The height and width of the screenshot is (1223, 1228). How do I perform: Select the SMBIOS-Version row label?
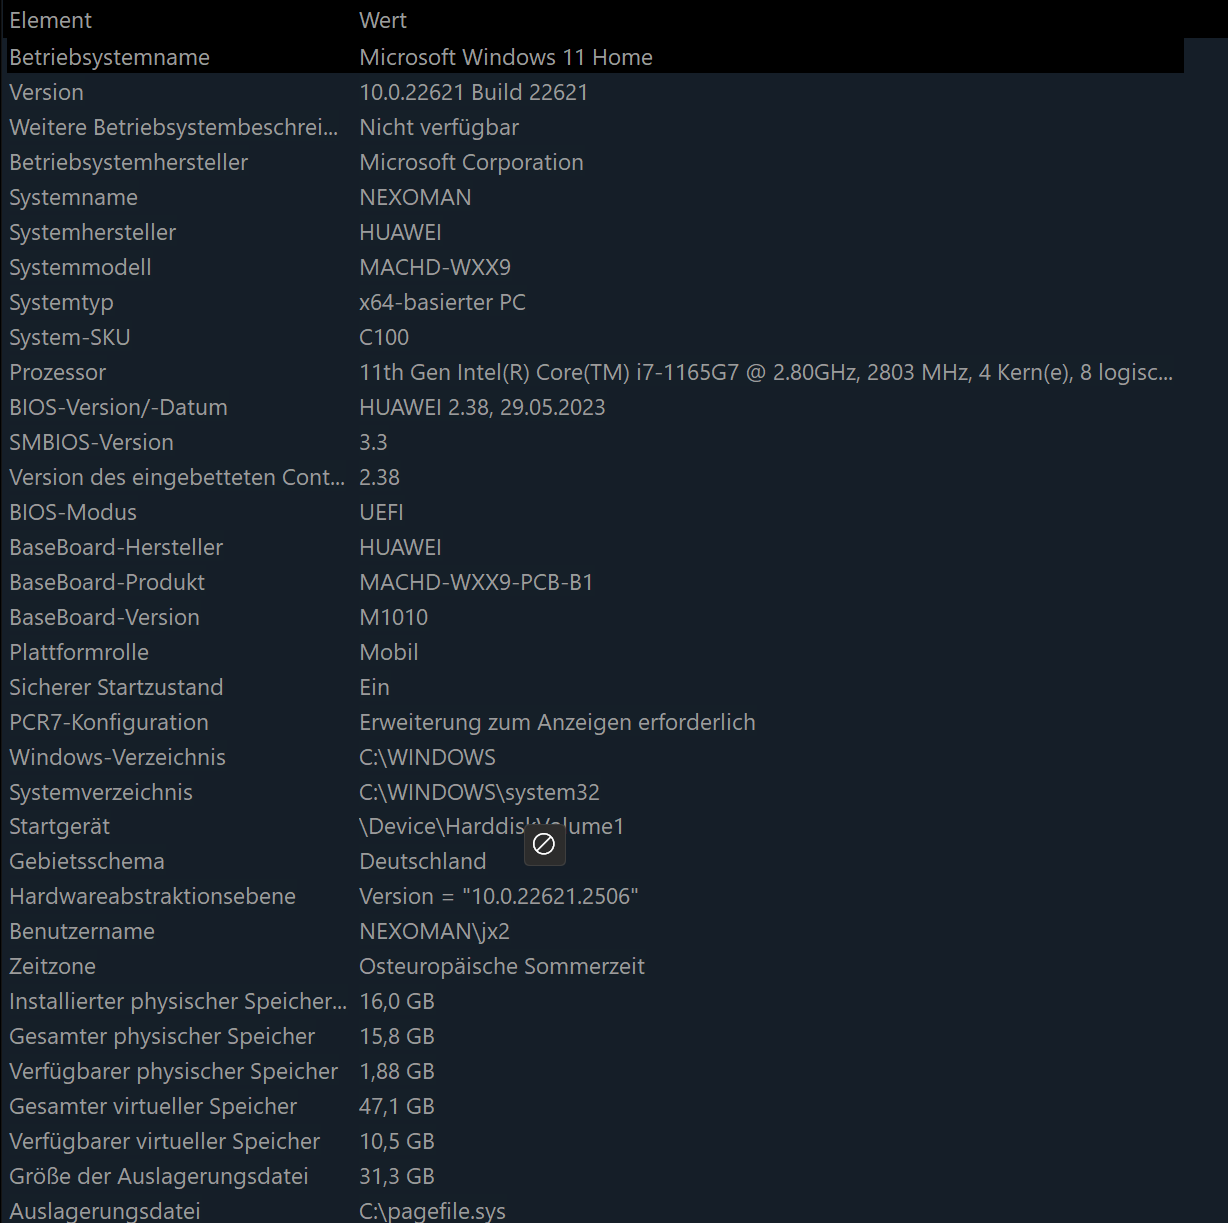(x=92, y=442)
